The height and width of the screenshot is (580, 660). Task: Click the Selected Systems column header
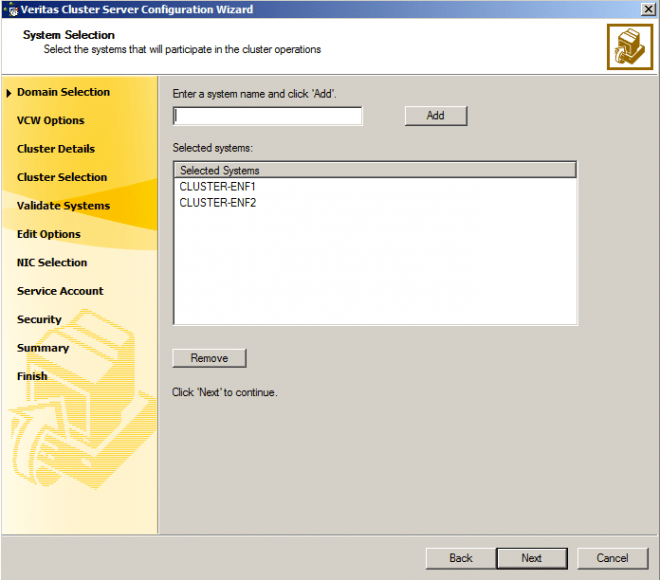tap(375, 170)
